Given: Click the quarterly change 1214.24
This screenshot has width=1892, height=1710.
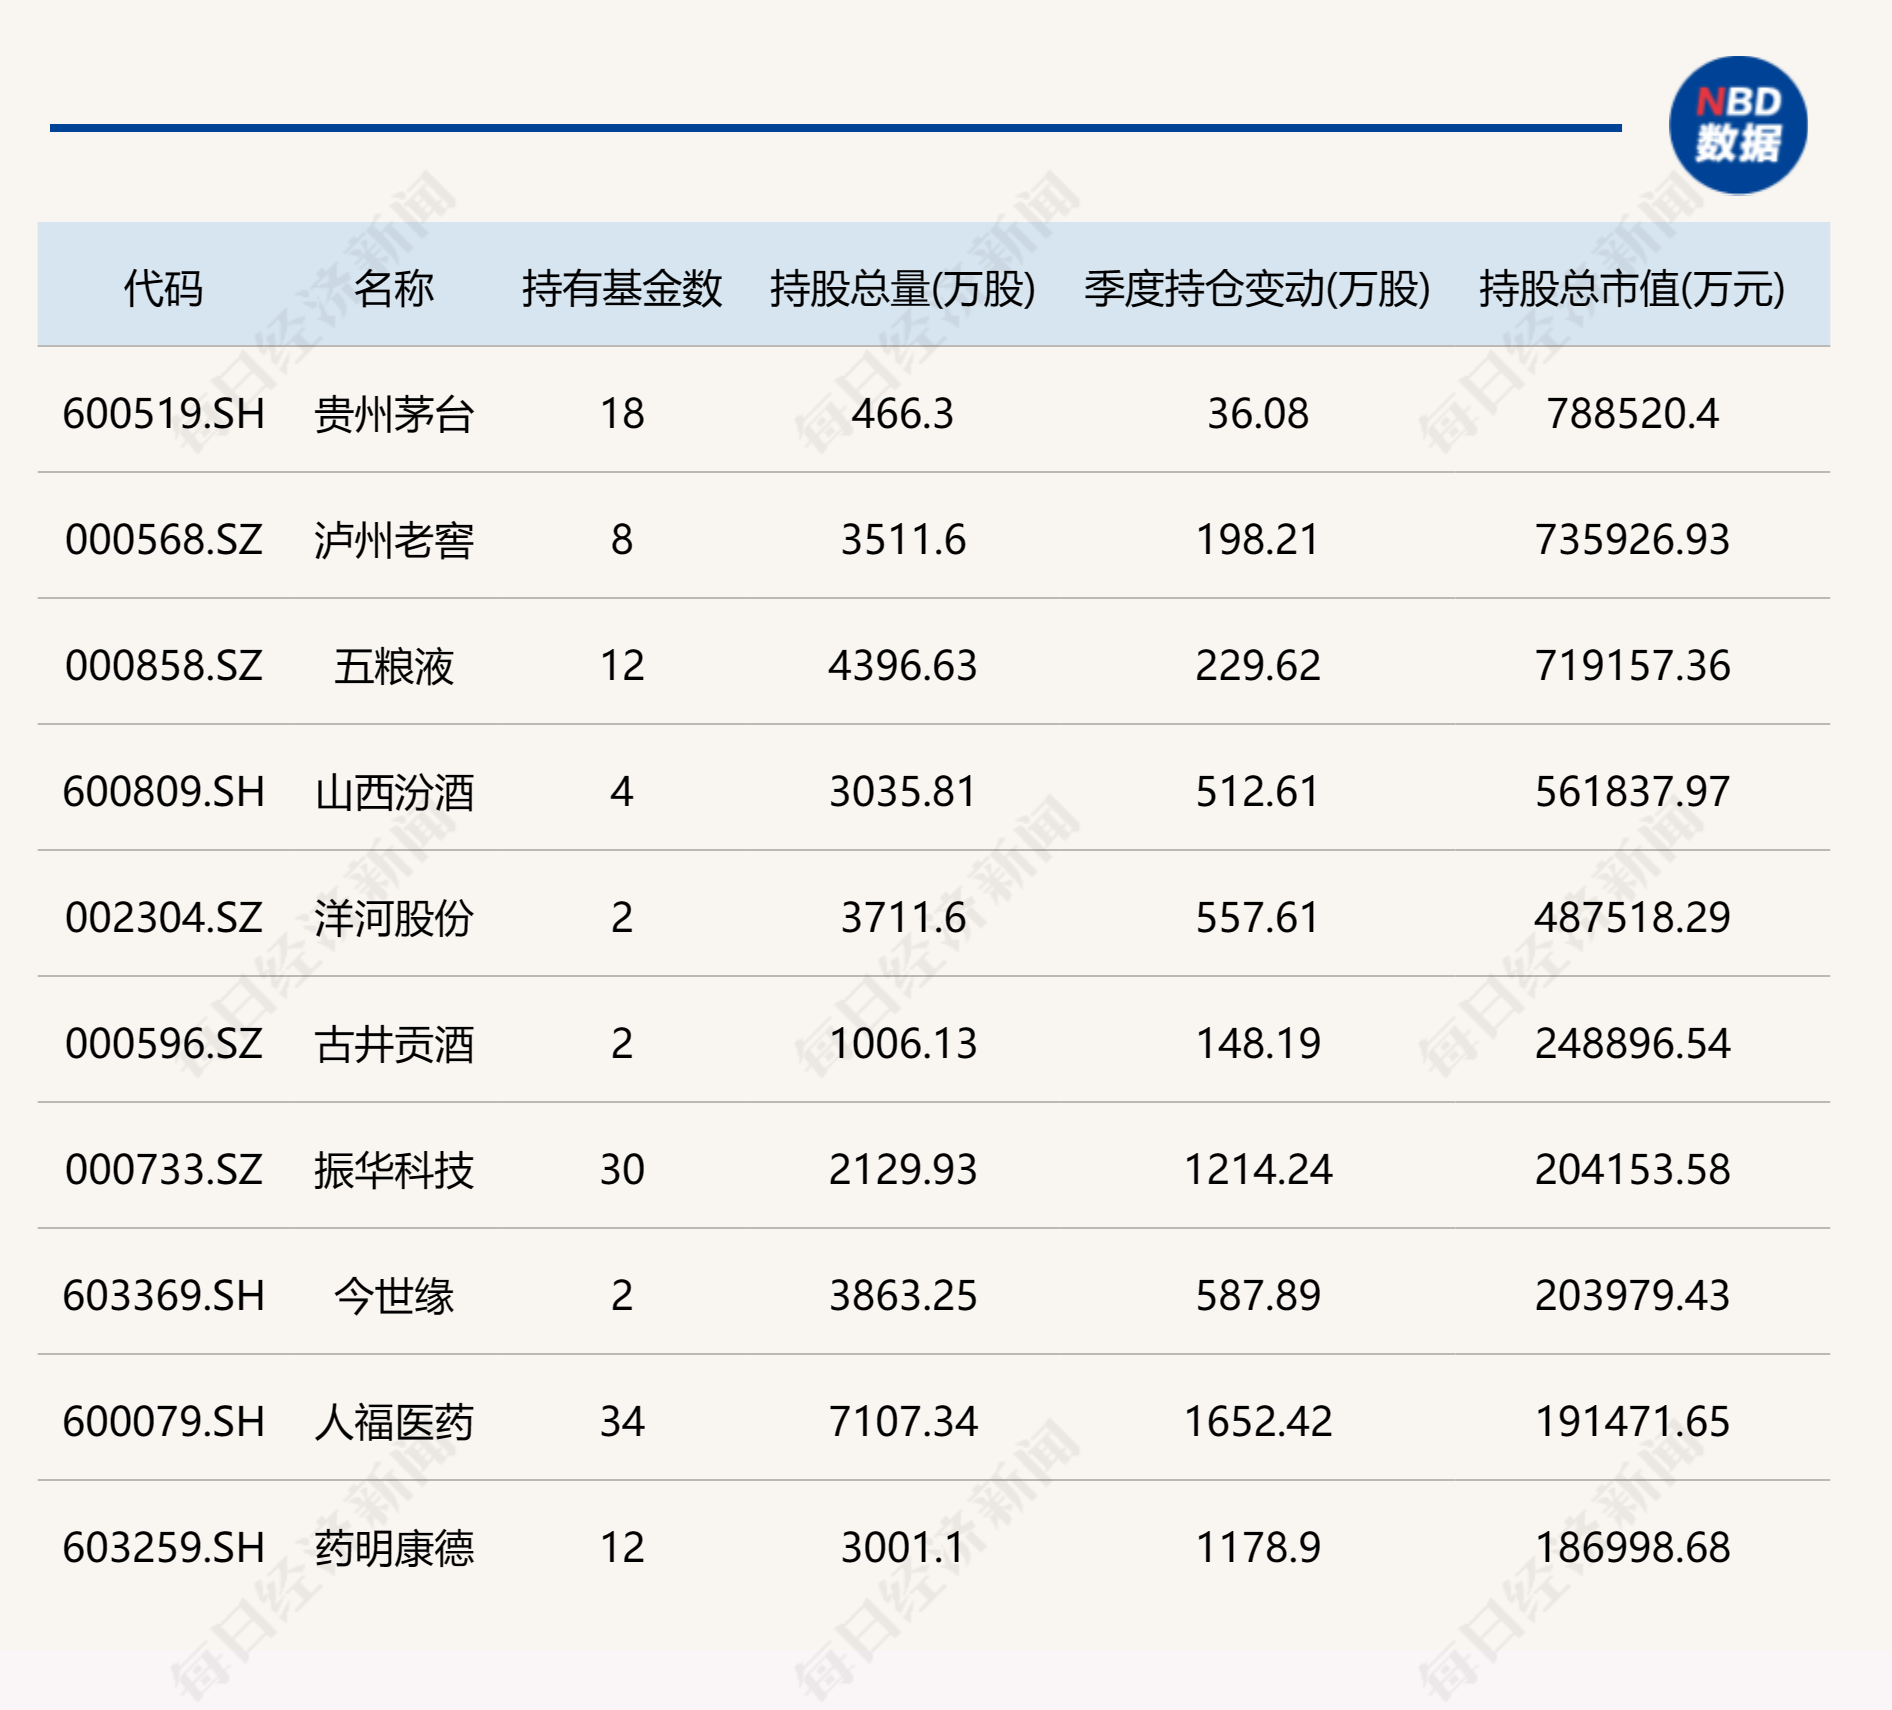Looking at the screenshot, I should tap(1258, 1169).
